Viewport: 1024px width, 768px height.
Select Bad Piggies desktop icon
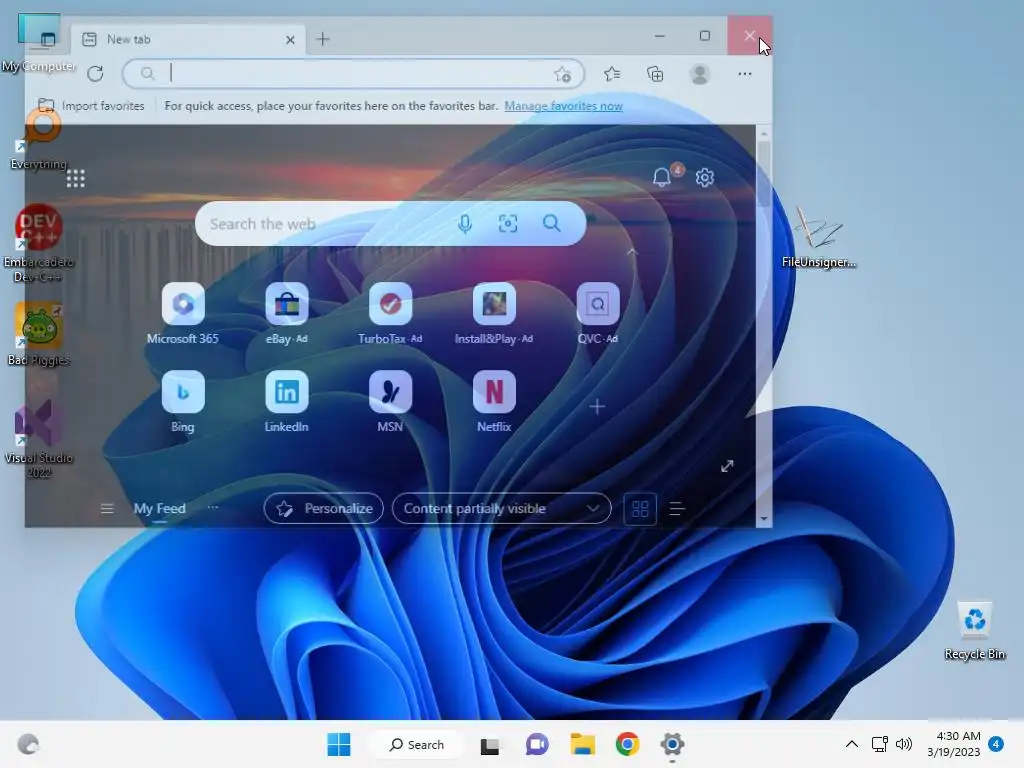(x=39, y=334)
